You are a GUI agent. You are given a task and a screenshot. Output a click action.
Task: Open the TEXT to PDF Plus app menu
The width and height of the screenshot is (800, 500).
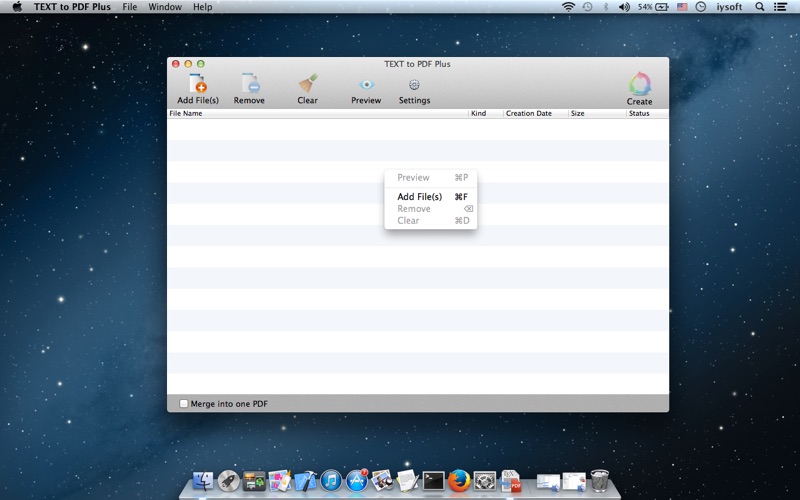click(72, 7)
